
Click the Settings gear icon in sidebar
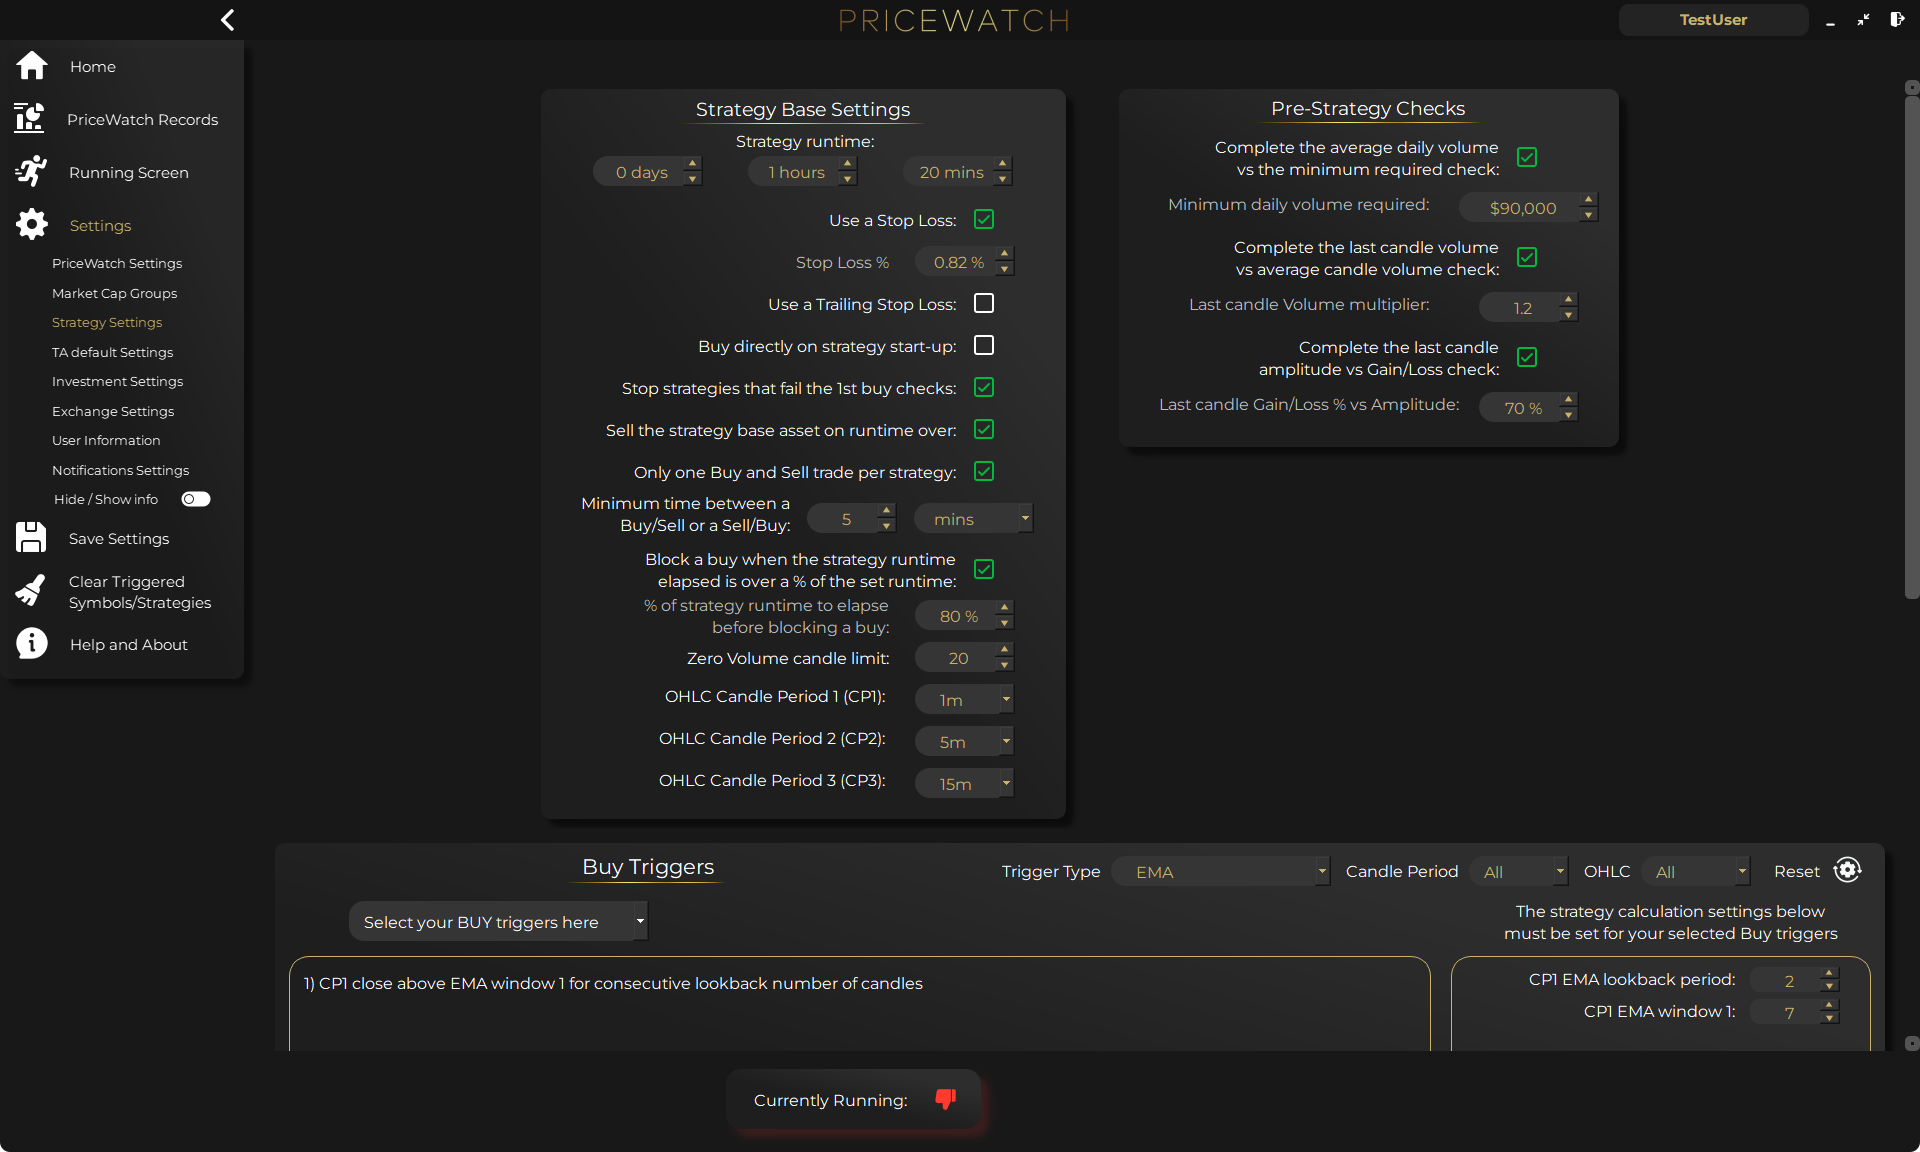31,224
